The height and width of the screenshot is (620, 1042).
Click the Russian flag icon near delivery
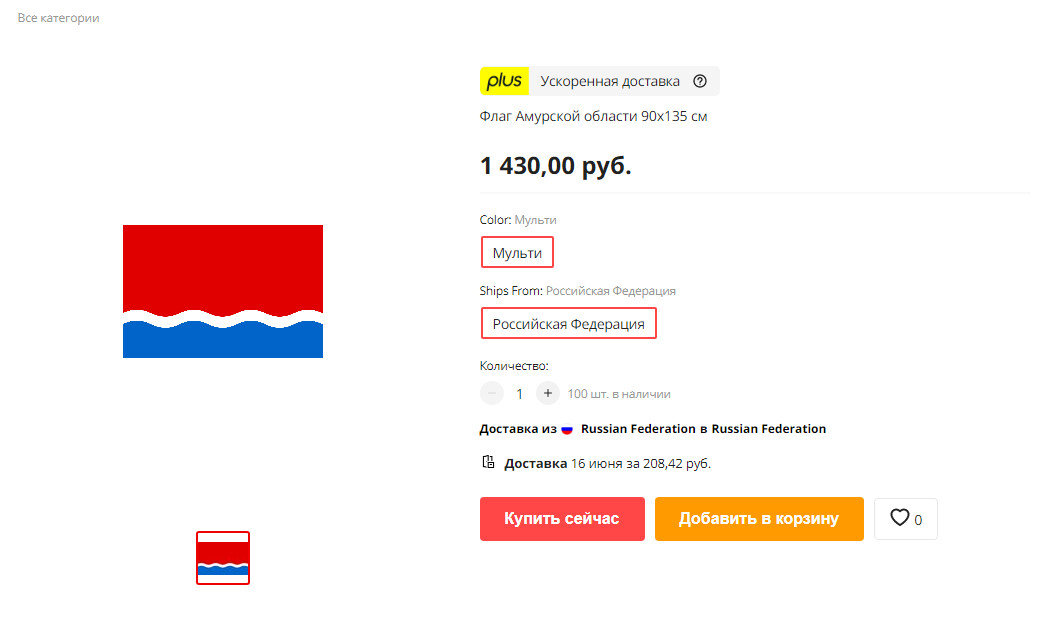pos(567,429)
